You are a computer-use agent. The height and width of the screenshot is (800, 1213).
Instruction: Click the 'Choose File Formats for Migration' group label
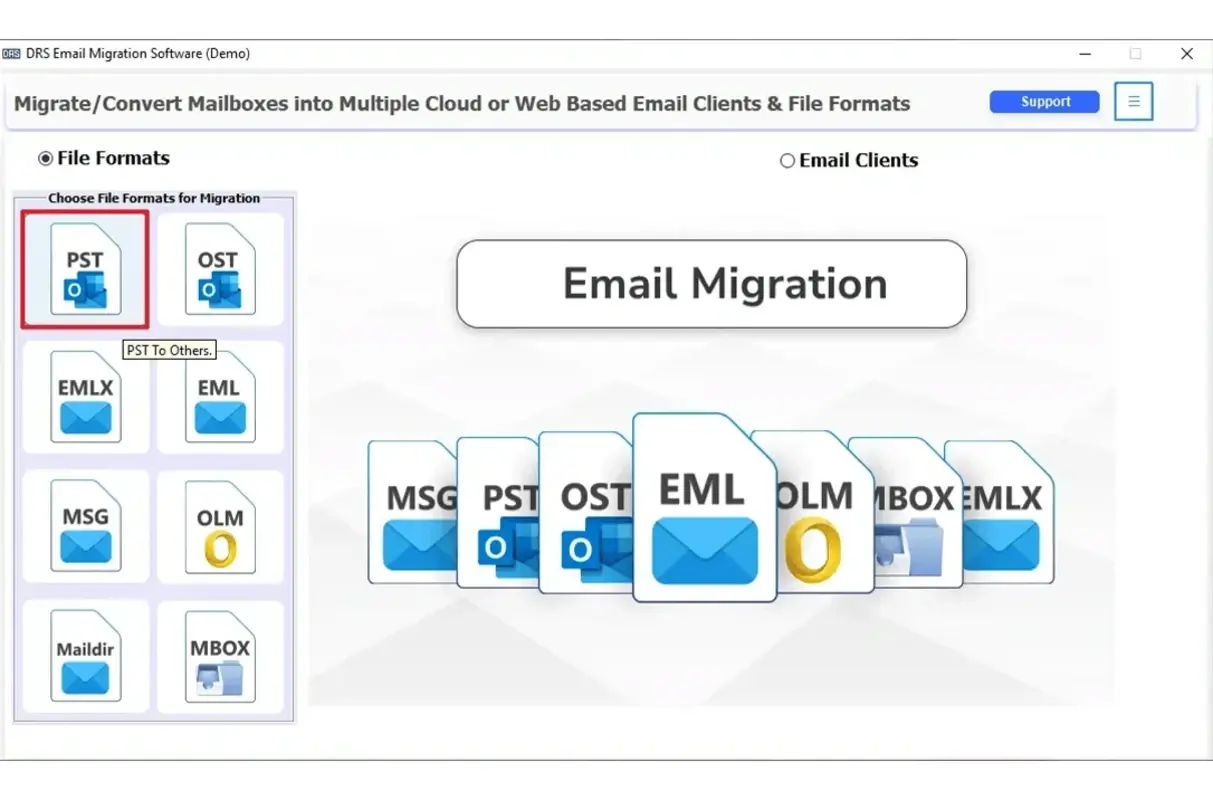(x=157, y=197)
